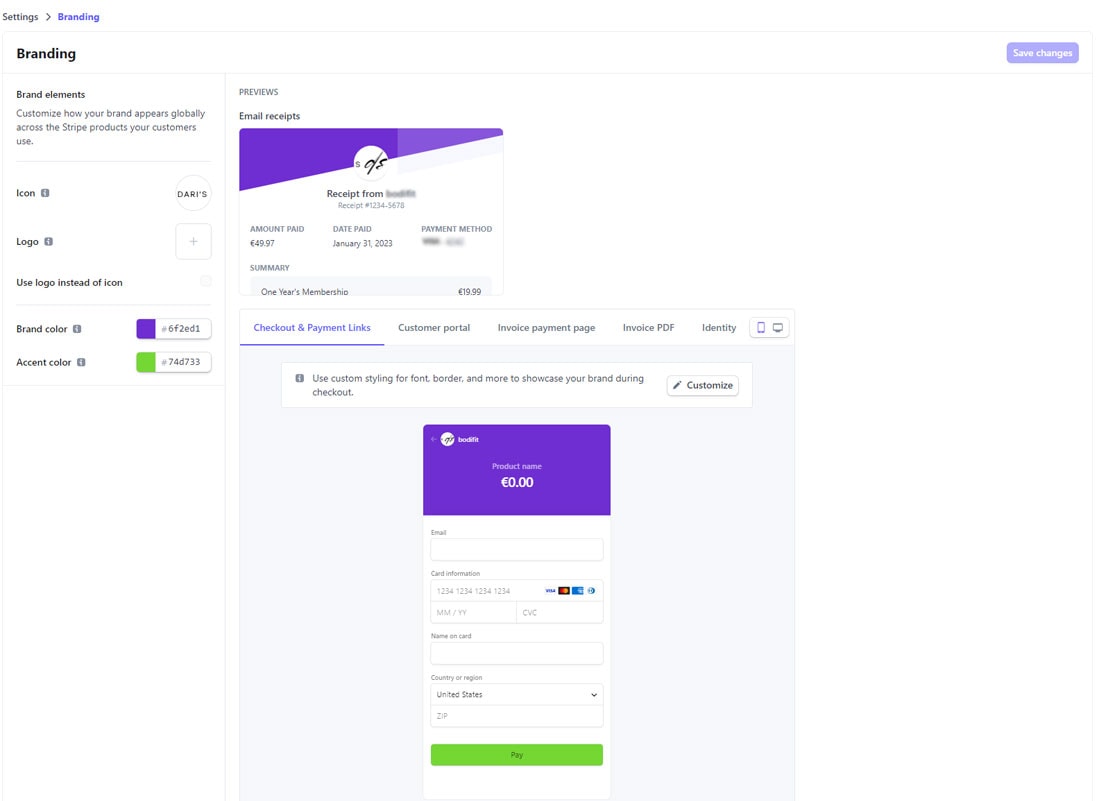Viewport: 1097px width, 801px height.
Task: Click the Customize button
Action: [702, 385]
